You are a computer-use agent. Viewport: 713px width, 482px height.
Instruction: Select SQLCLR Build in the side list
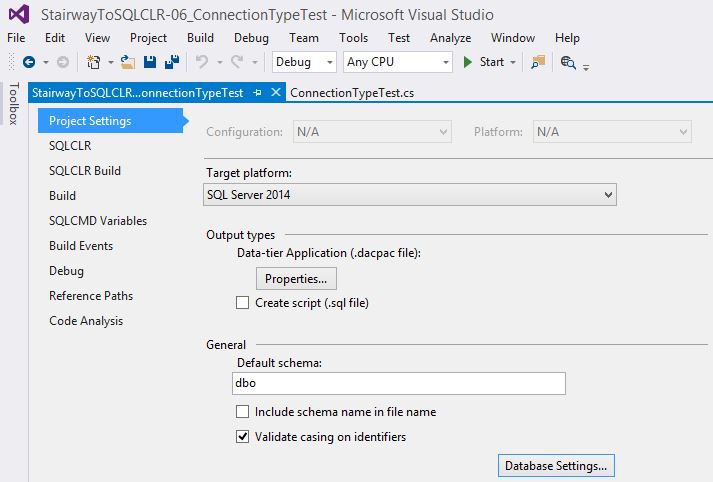click(x=85, y=171)
